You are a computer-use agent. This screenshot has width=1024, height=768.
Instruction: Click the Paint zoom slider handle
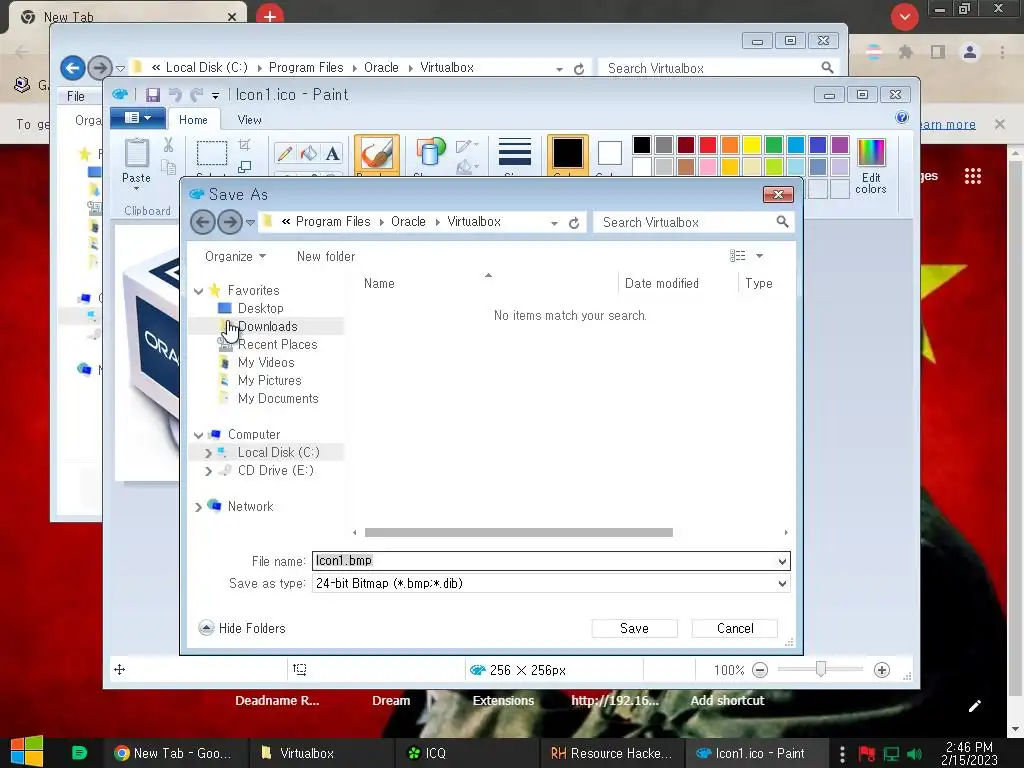click(x=821, y=669)
